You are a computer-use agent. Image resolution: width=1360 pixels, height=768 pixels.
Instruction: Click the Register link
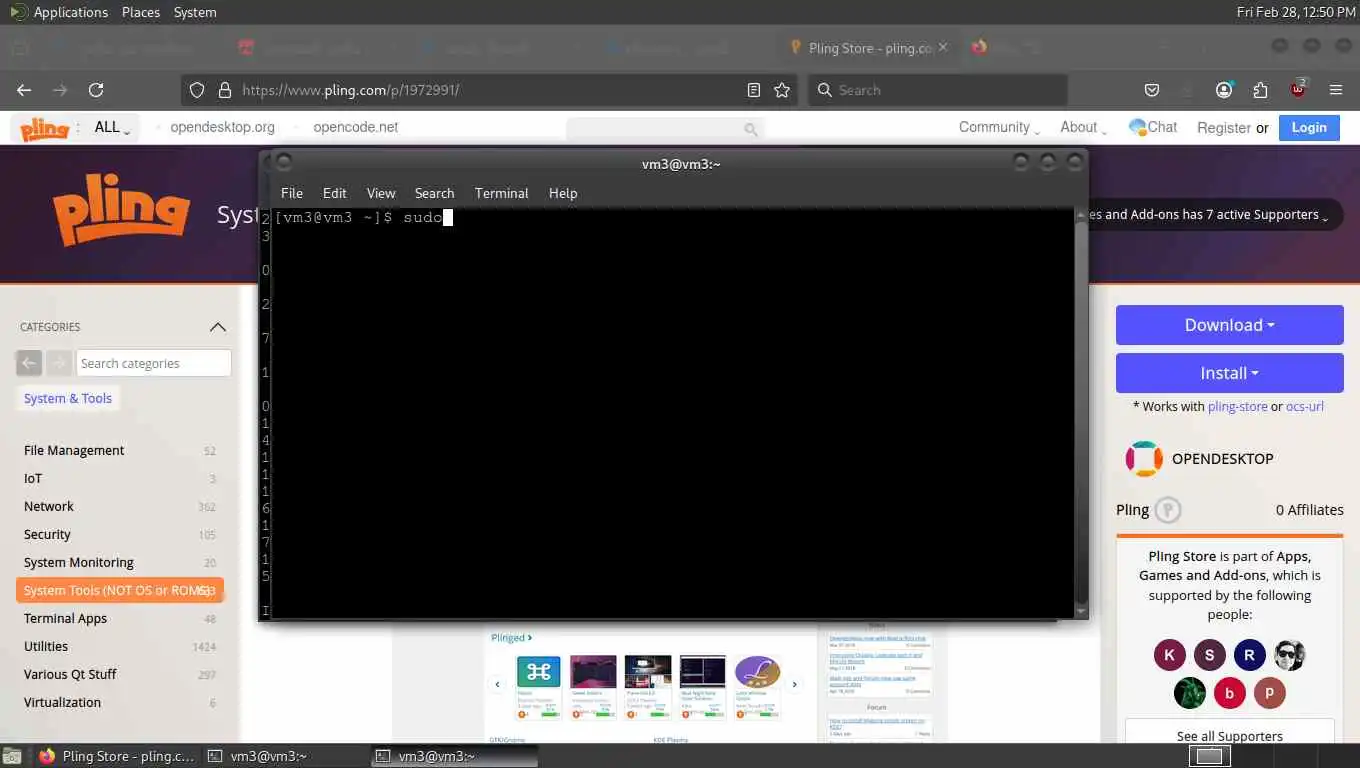[x=1224, y=128]
